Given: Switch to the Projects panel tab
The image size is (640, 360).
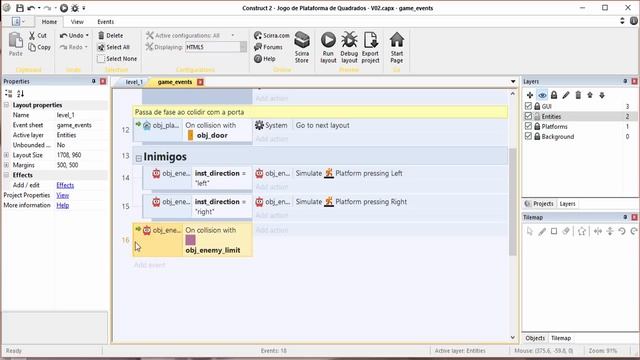Looking at the screenshot, I should tap(540, 203).
